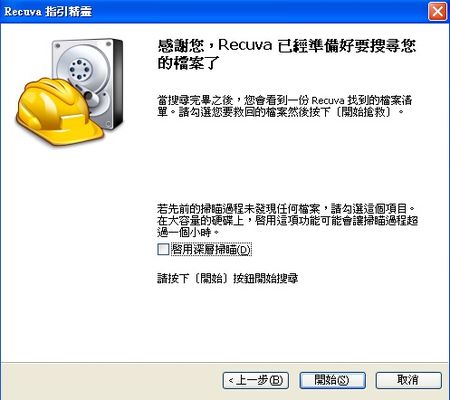Click the deep scan warning starting 若先前的掃瞄

pos(287,221)
